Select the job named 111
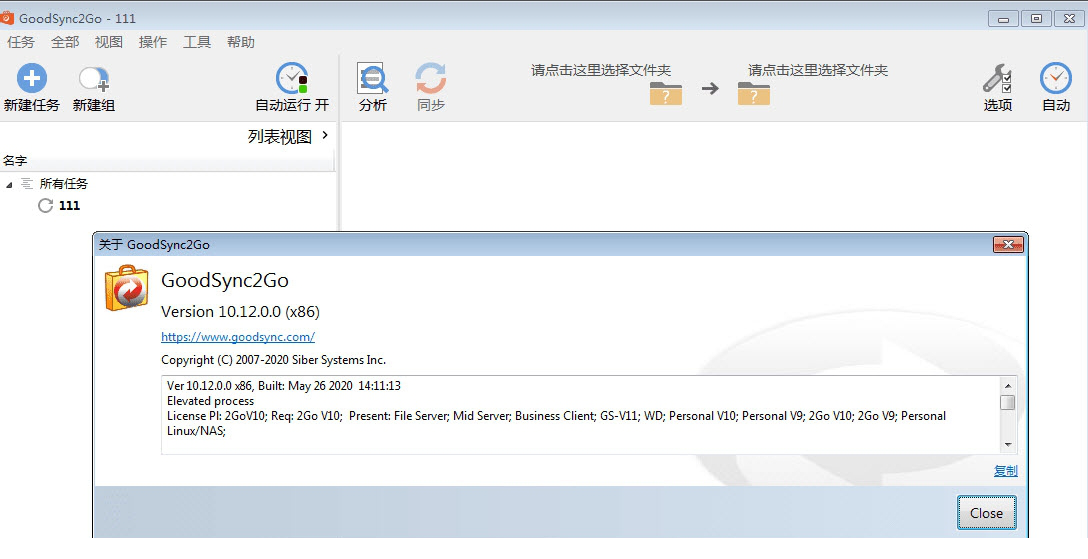The image size is (1088, 559). tap(69, 205)
